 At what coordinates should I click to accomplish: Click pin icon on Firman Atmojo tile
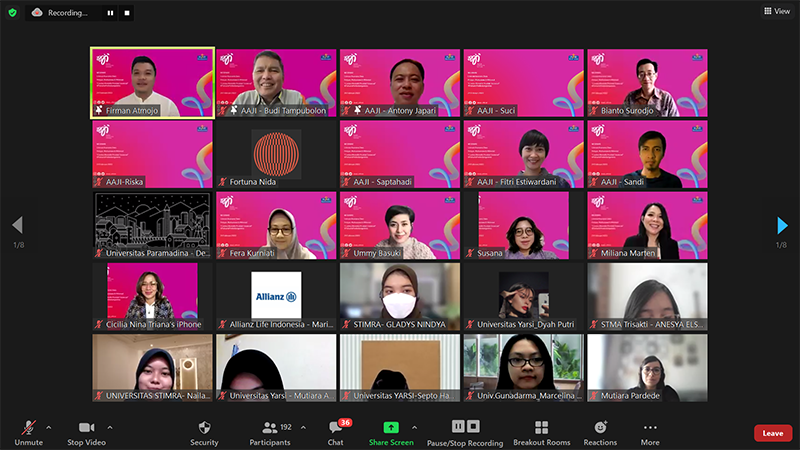click(99, 110)
